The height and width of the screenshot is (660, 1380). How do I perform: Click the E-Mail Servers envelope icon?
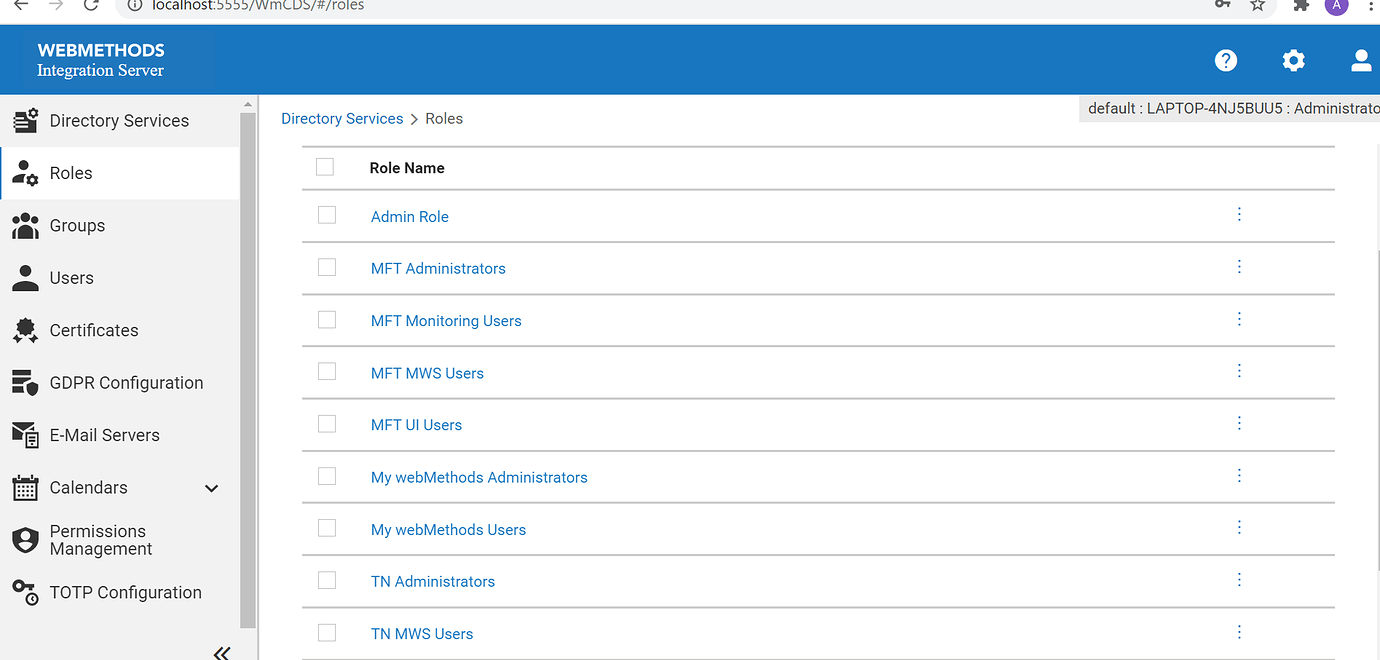(x=25, y=435)
